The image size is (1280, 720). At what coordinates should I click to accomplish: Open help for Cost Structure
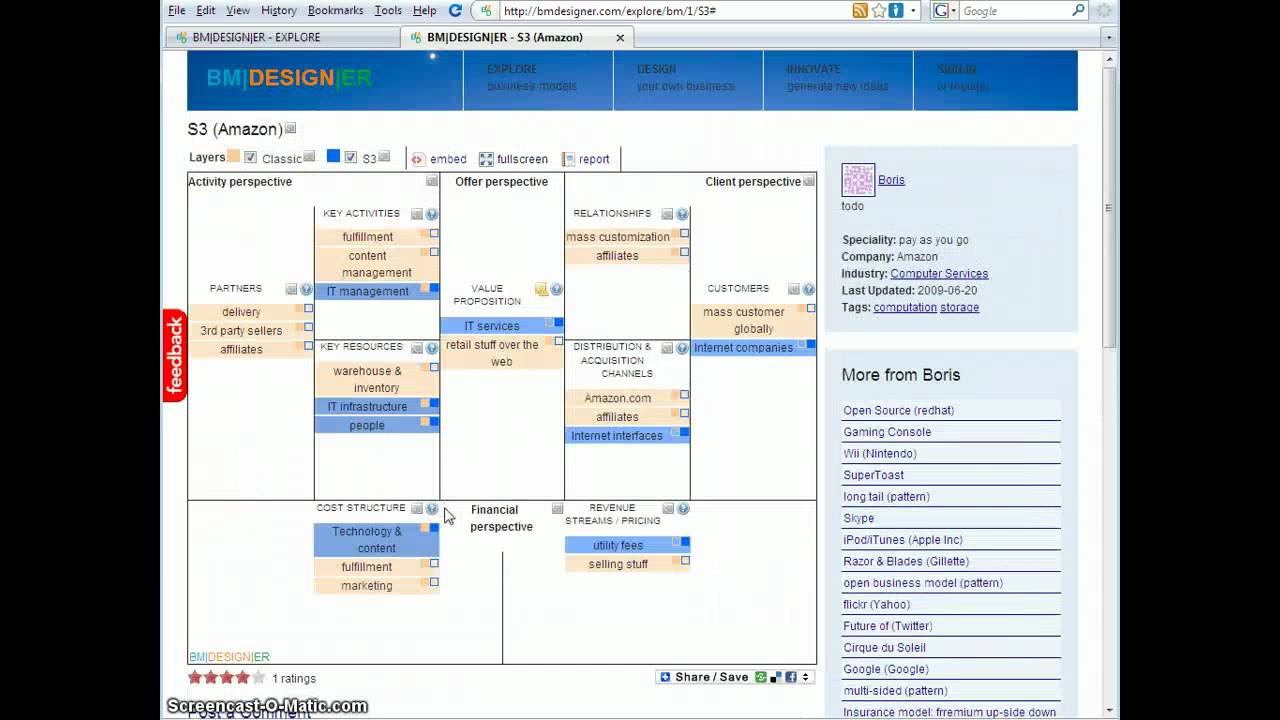pyautogui.click(x=432, y=509)
